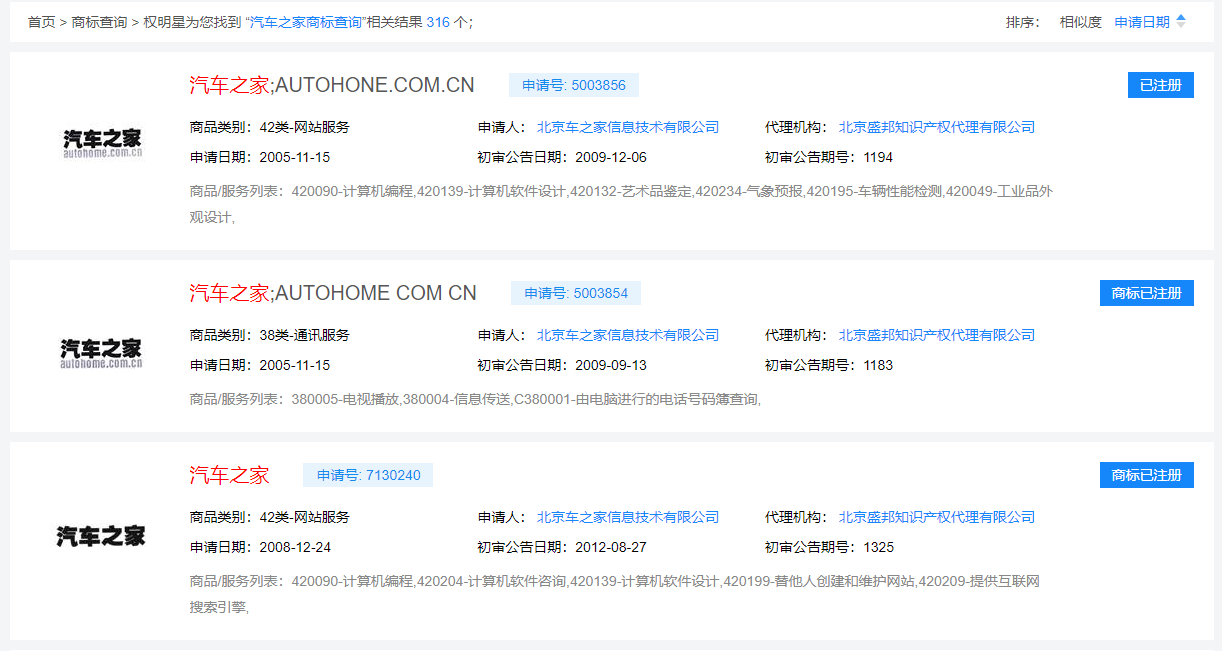
Task: Click 商标已注册 badge on the 7130240 card
Action: [x=1147, y=475]
